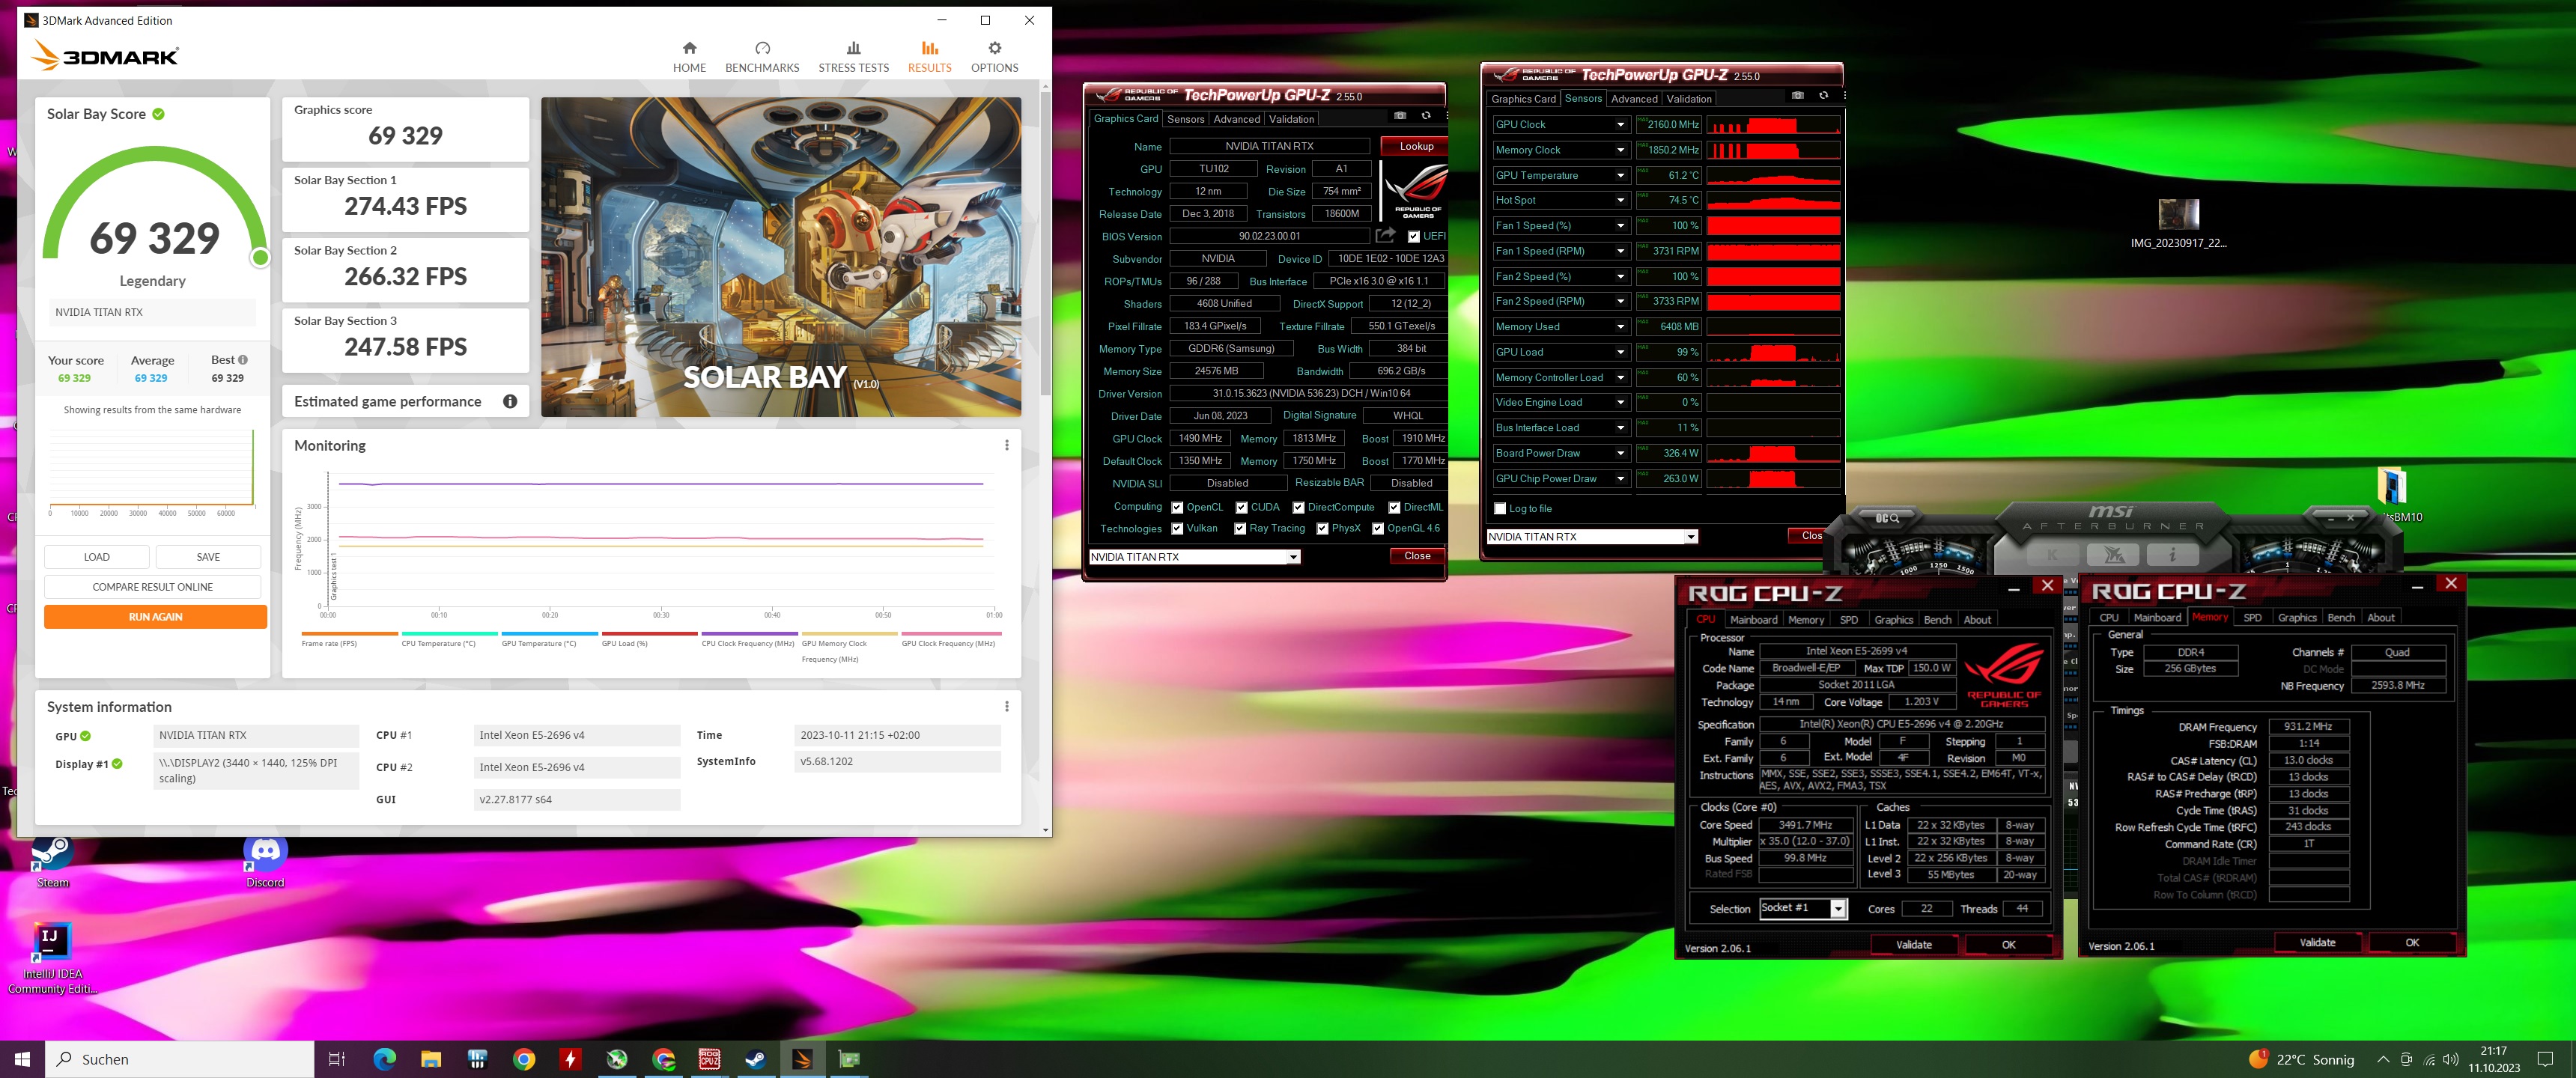Toggle the Vulkan checkbox in GPU-Z
Viewport: 2576px width, 1078px height.
pyautogui.click(x=1177, y=529)
